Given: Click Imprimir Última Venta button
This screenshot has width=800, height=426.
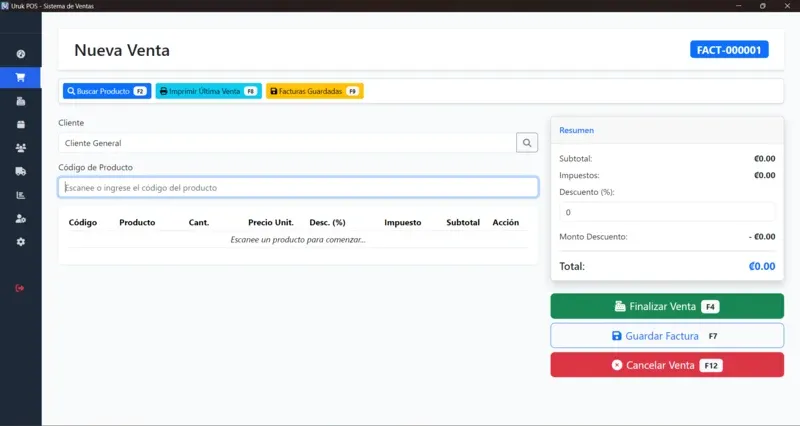Looking at the screenshot, I should coord(209,91).
